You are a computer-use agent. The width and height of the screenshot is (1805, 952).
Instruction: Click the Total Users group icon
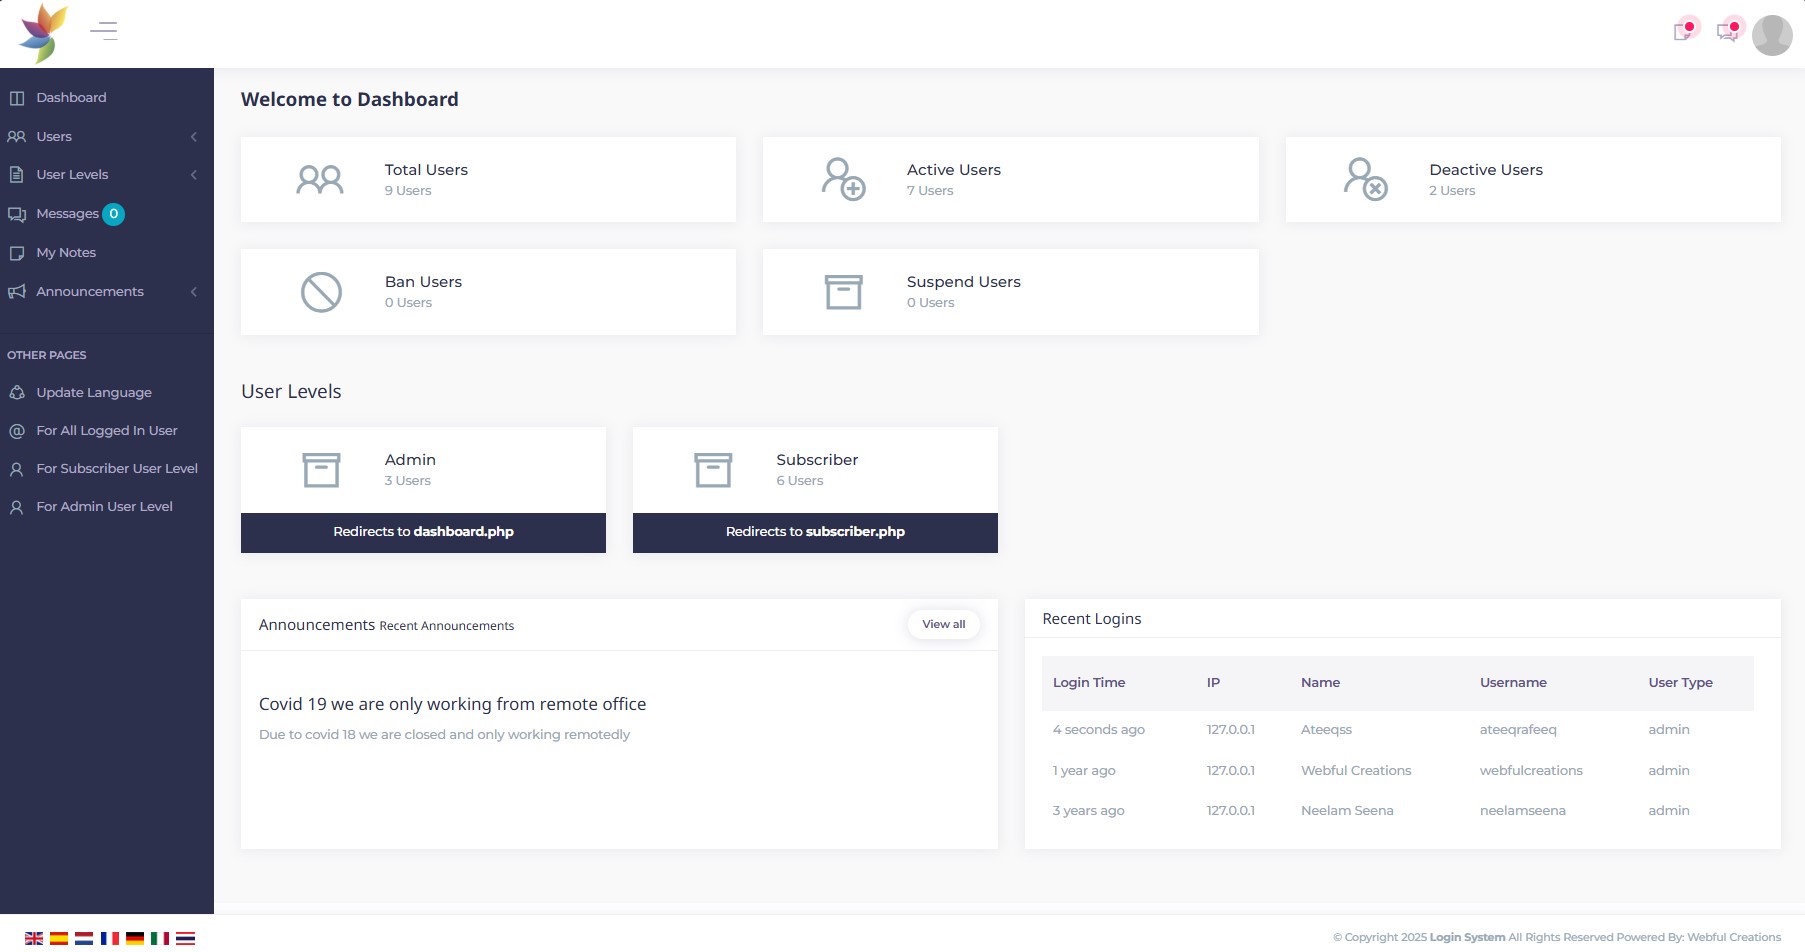pyautogui.click(x=319, y=179)
